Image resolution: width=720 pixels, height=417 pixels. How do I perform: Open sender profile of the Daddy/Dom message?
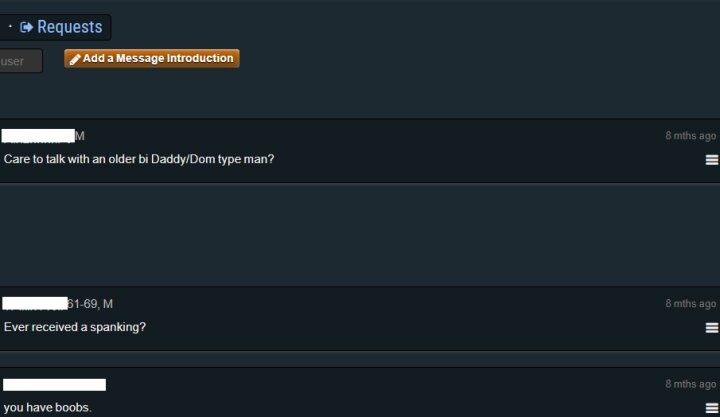(38, 135)
